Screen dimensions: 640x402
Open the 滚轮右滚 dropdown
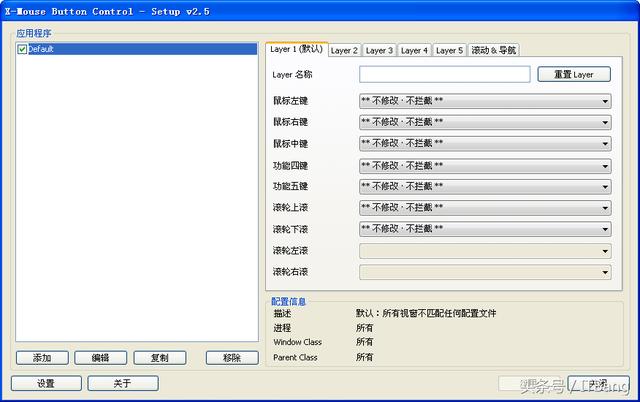coord(485,272)
